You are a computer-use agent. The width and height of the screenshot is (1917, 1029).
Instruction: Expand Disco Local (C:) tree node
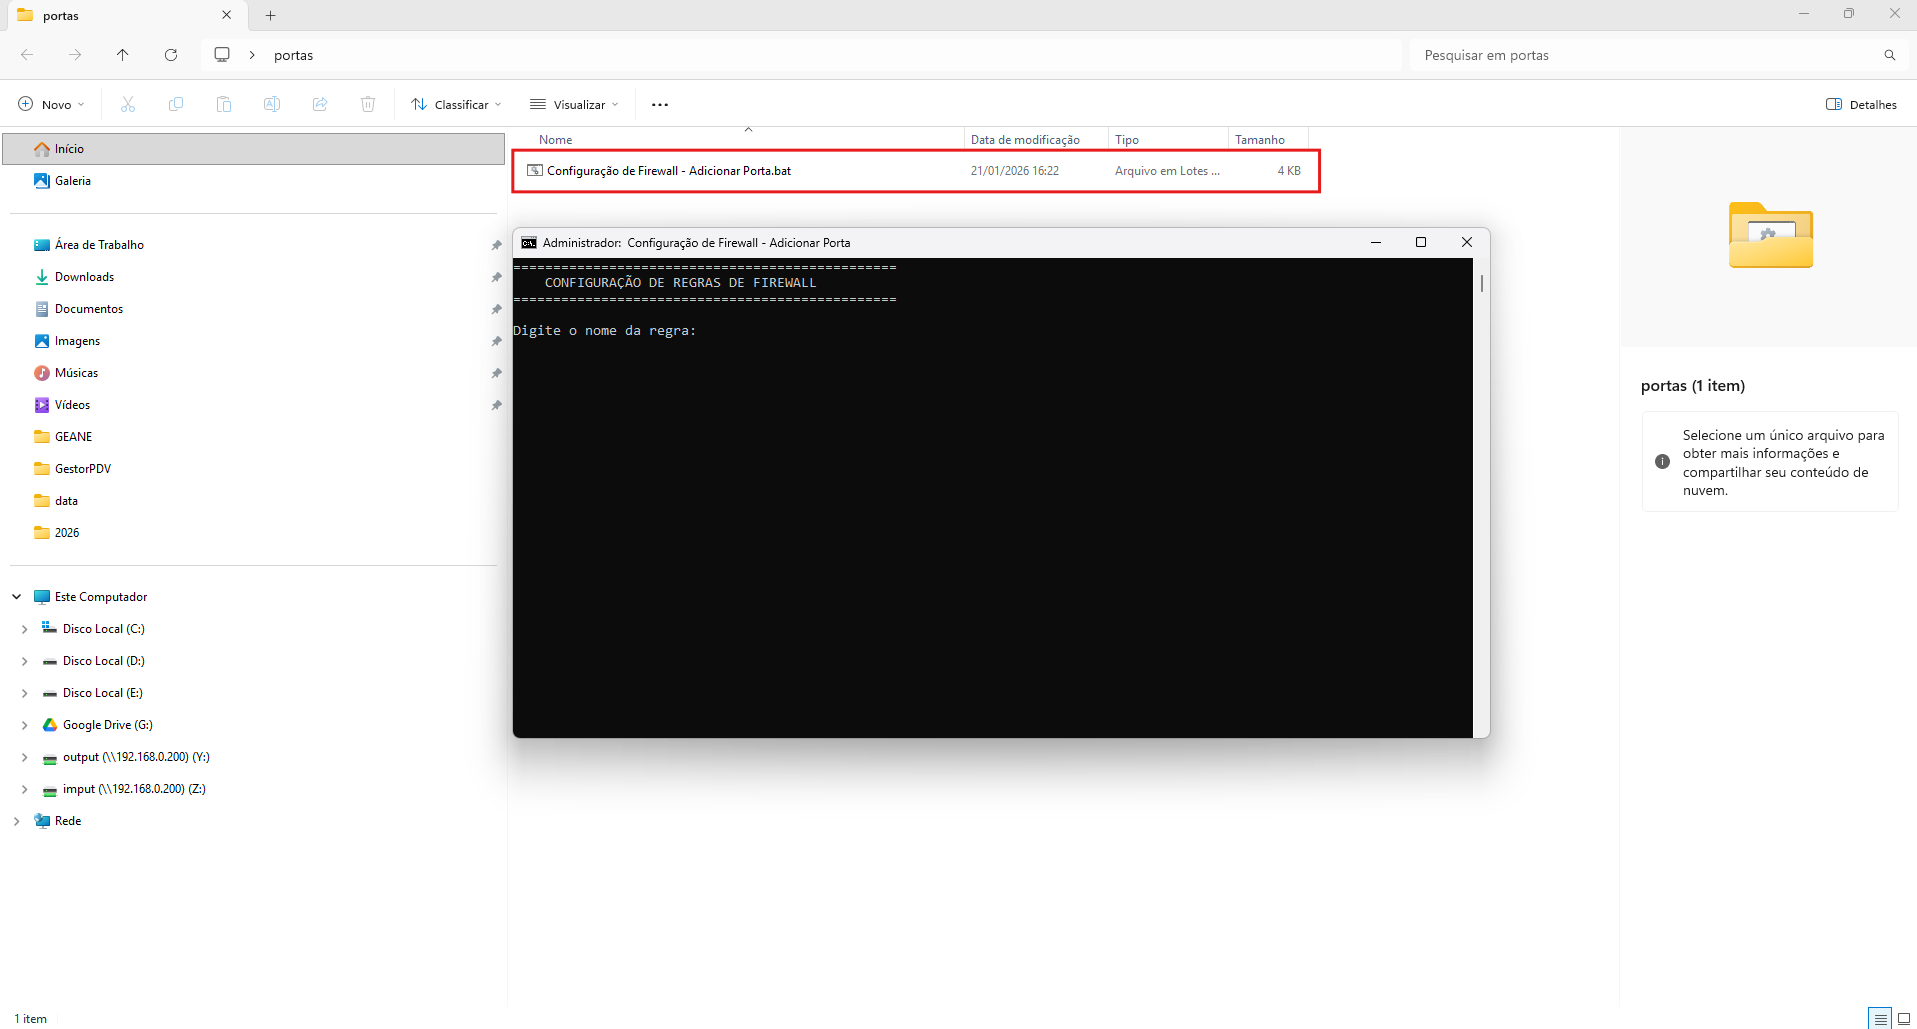24,629
